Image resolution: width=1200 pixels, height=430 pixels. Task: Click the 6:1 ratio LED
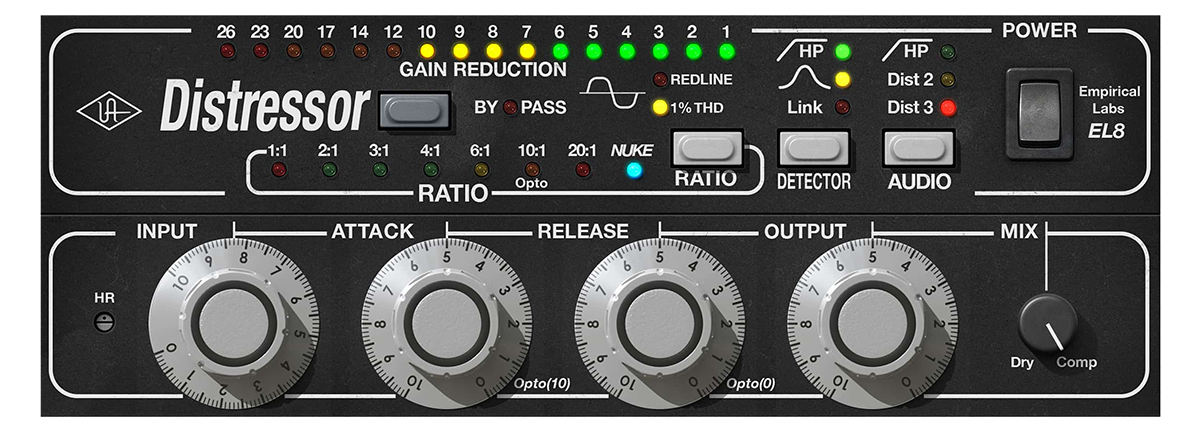tap(481, 169)
